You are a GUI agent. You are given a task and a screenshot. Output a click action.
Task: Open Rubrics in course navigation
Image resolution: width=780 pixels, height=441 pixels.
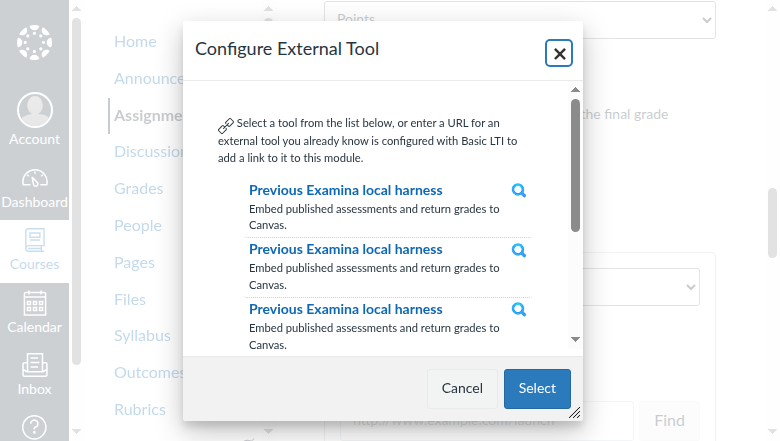point(140,410)
